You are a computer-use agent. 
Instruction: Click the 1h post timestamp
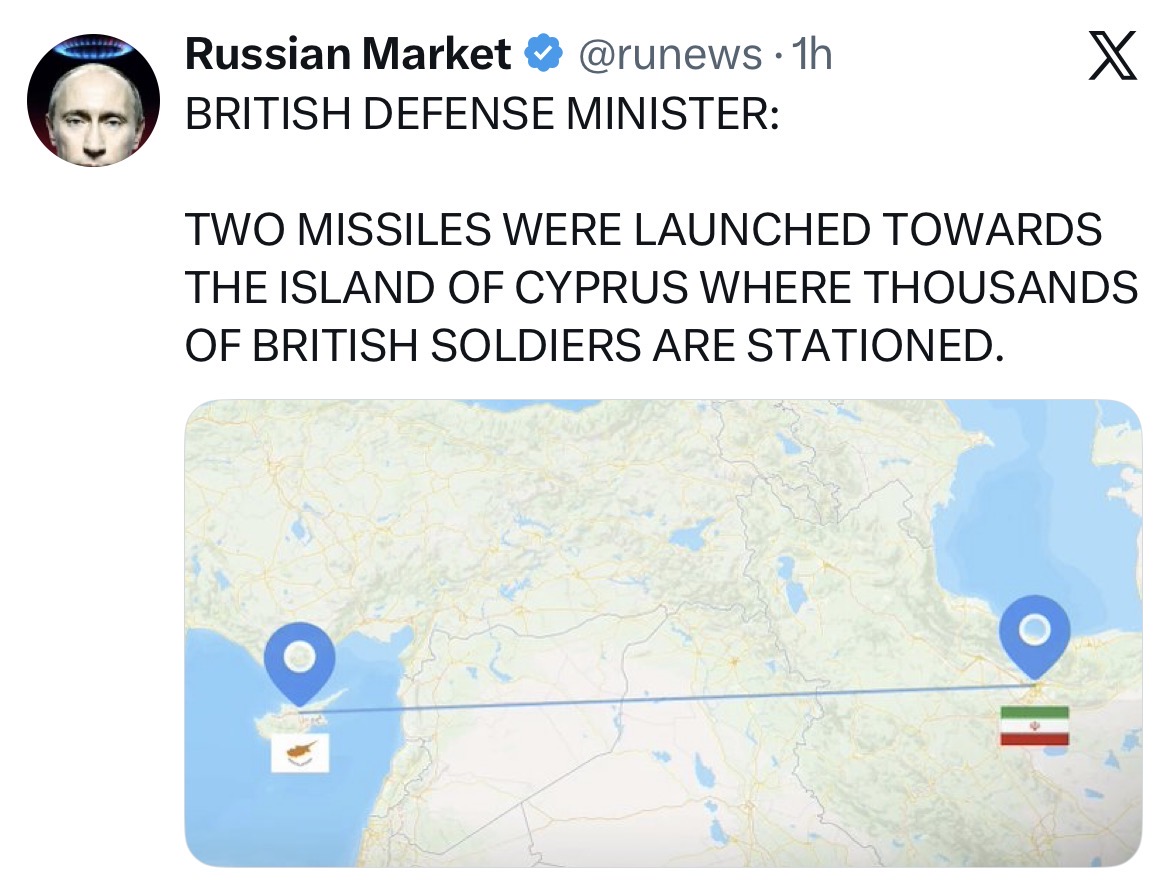point(811,55)
